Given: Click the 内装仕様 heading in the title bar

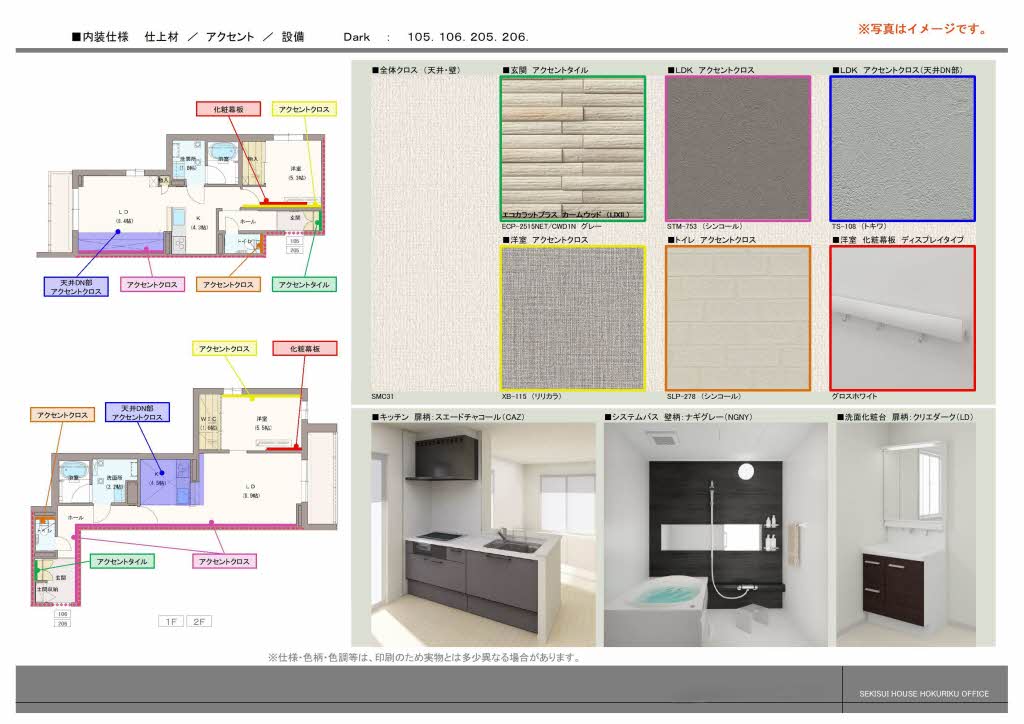Looking at the screenshot, I should [100, 37].
